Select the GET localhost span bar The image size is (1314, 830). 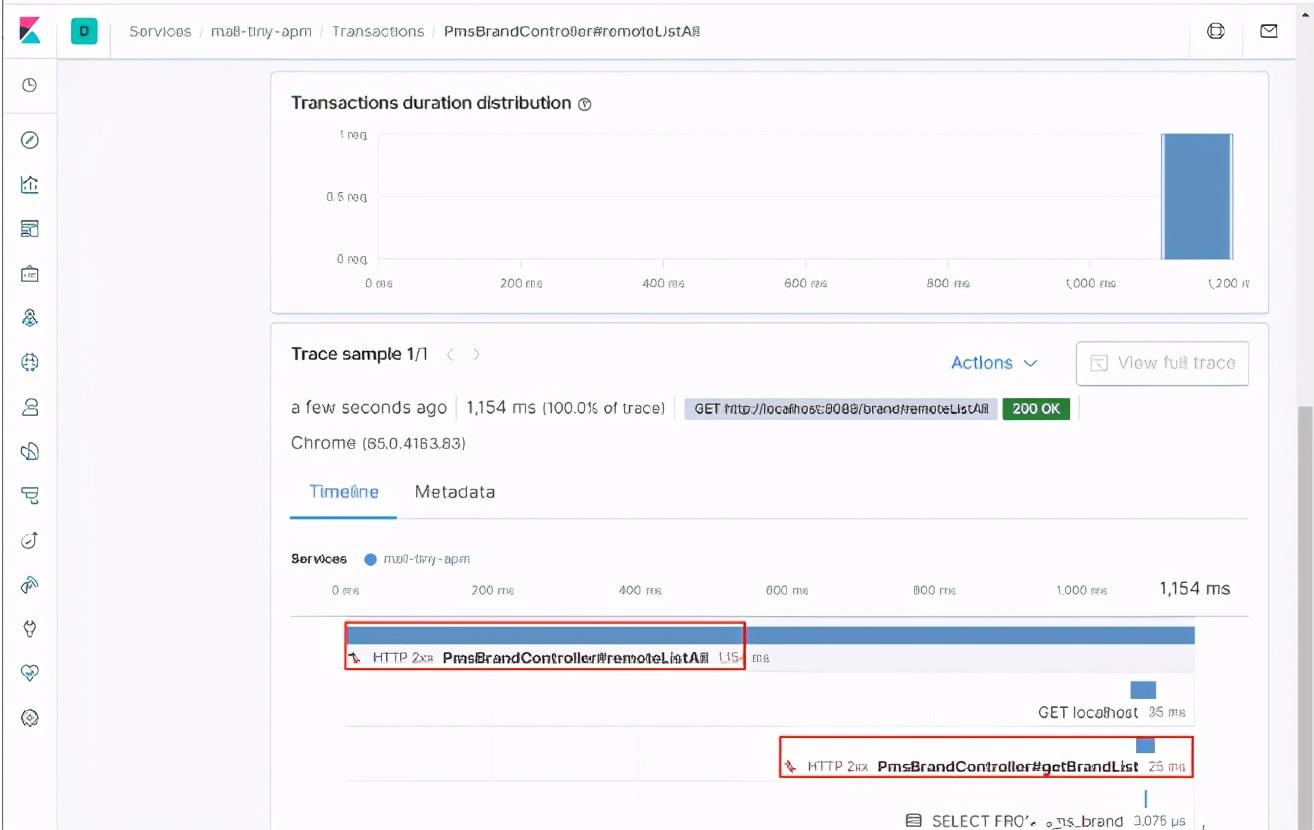[x=1143, y=690]
